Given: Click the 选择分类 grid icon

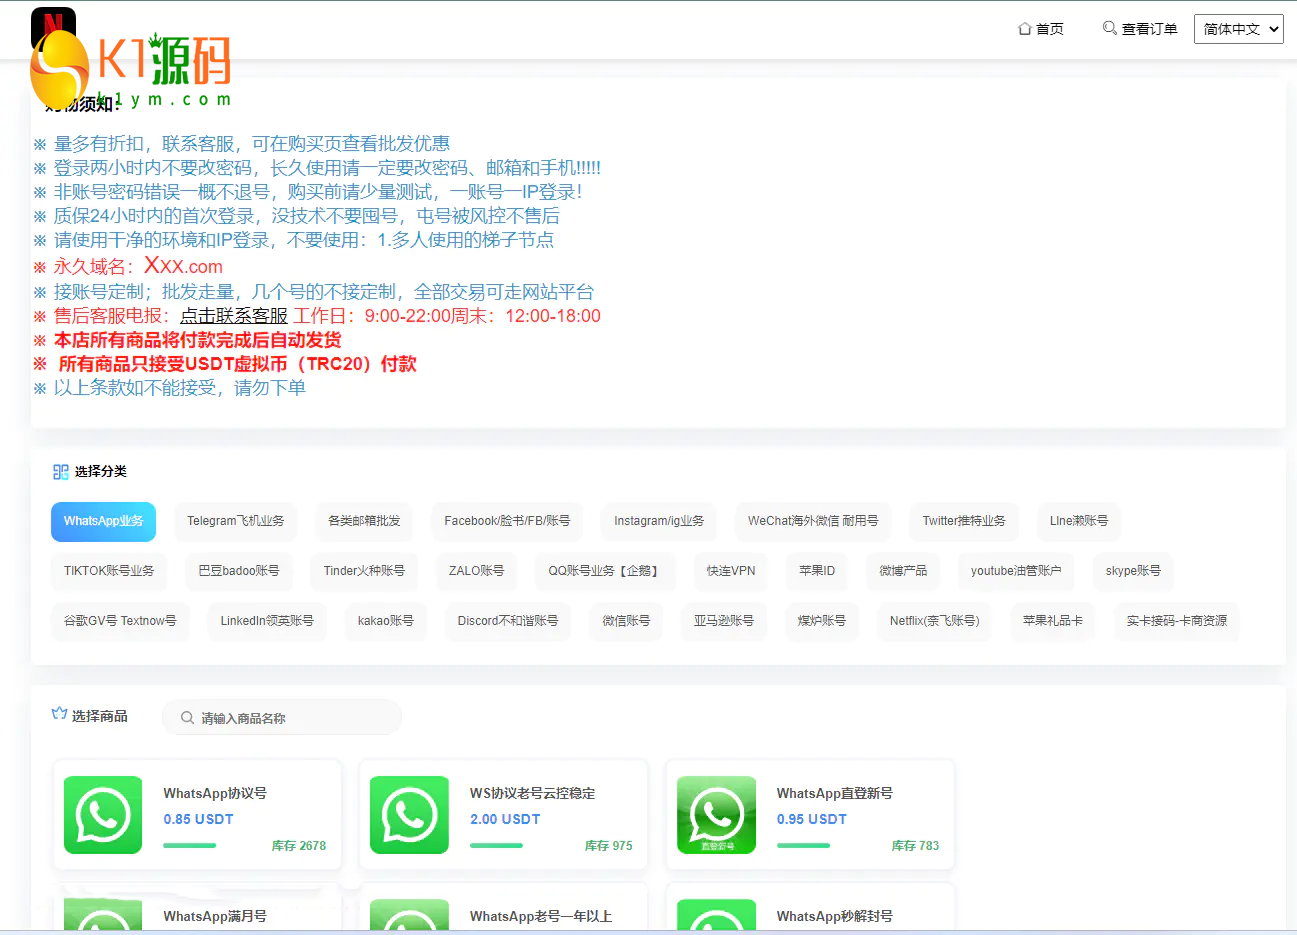Looking at the screenshot, I should [61, 472].
